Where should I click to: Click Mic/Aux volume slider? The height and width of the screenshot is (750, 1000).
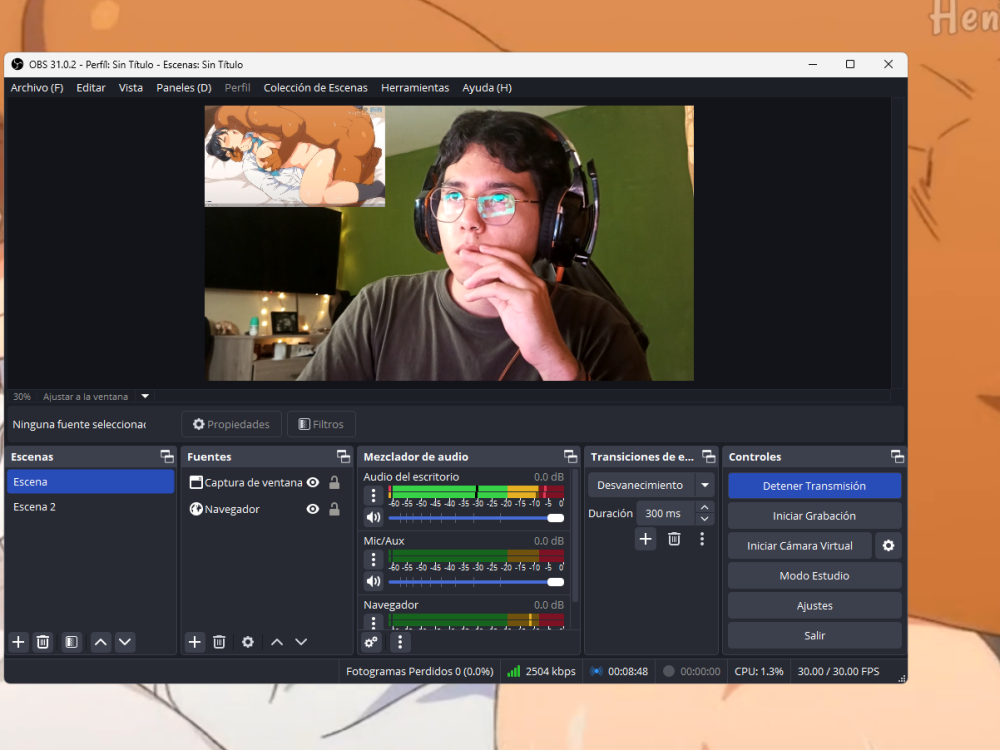[x=476, y=582]
